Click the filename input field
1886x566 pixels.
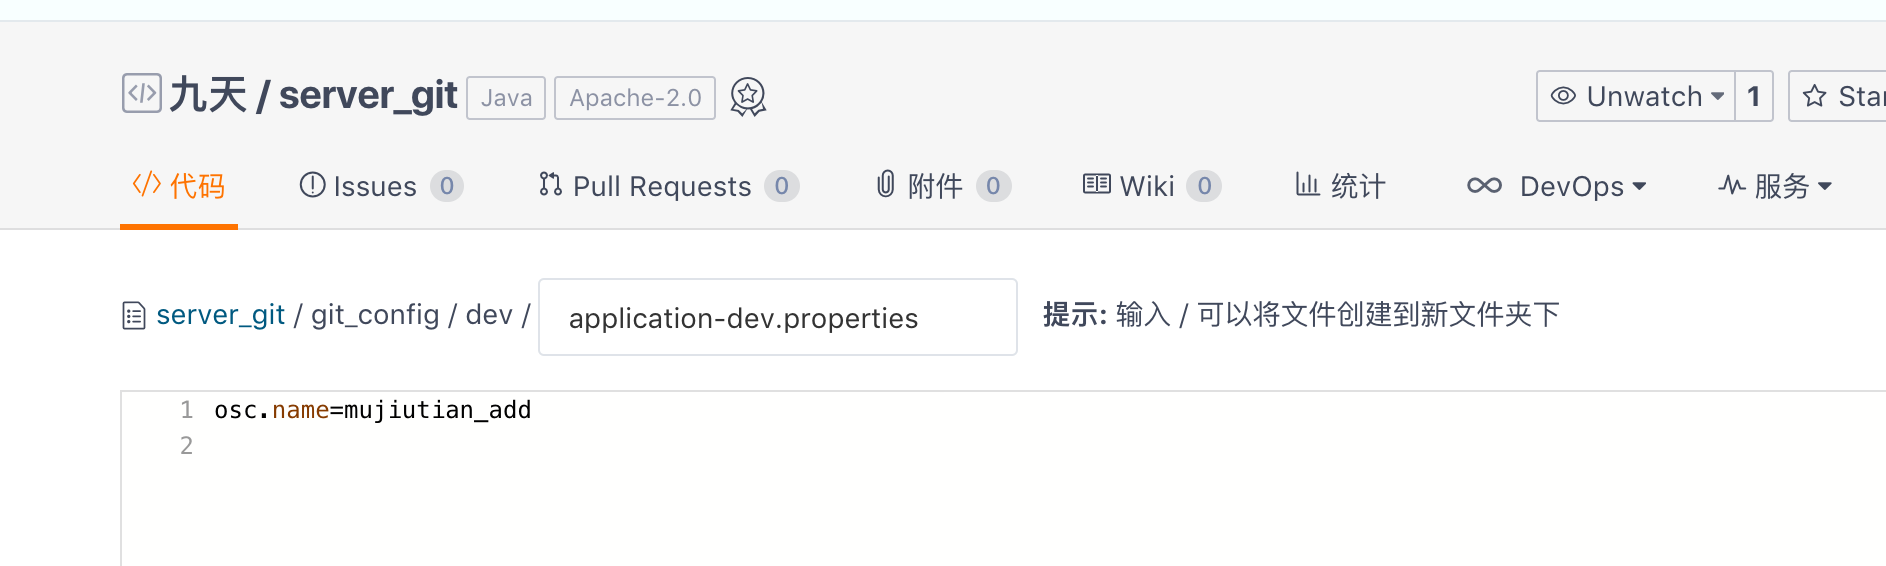(777, 318)
